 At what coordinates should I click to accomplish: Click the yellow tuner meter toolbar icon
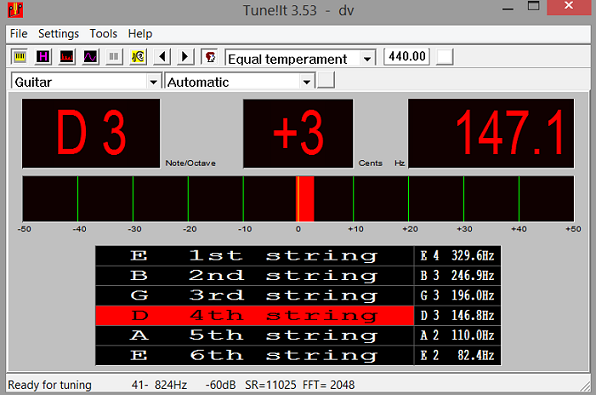(x=20, y=57)
